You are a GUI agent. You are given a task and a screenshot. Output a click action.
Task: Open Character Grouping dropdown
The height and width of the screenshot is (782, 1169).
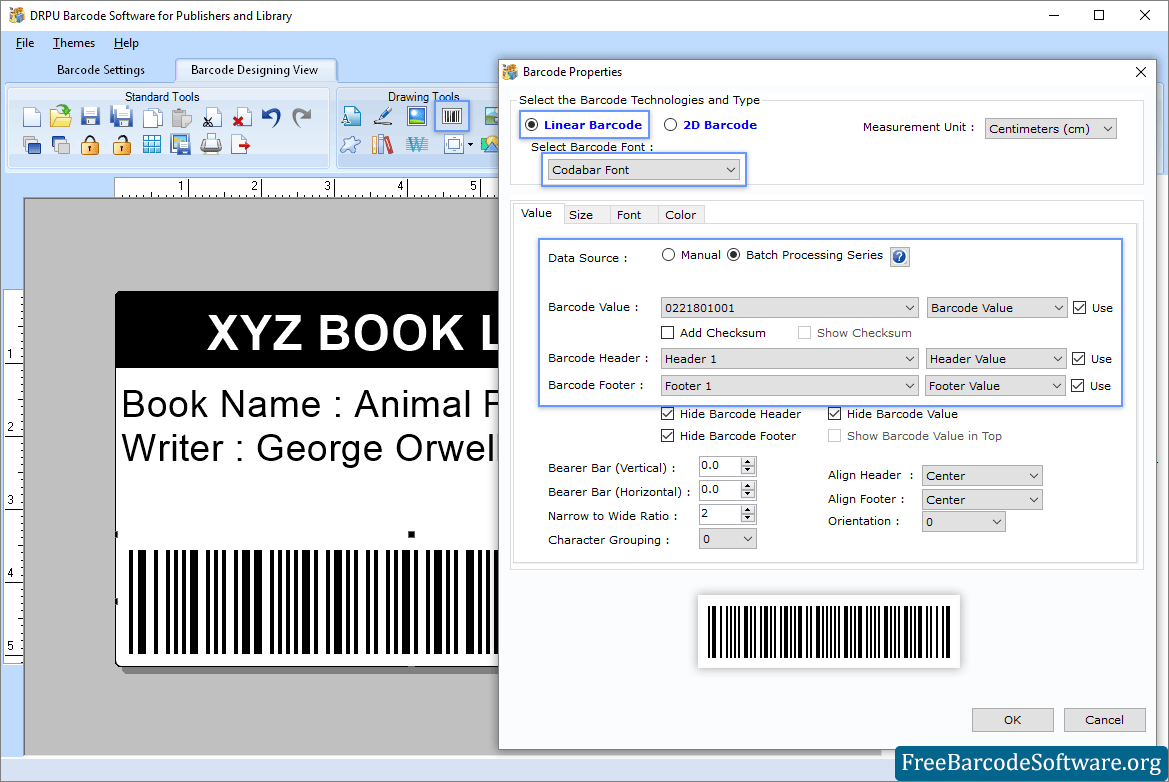pyautogui.click(x=728, y=539)
